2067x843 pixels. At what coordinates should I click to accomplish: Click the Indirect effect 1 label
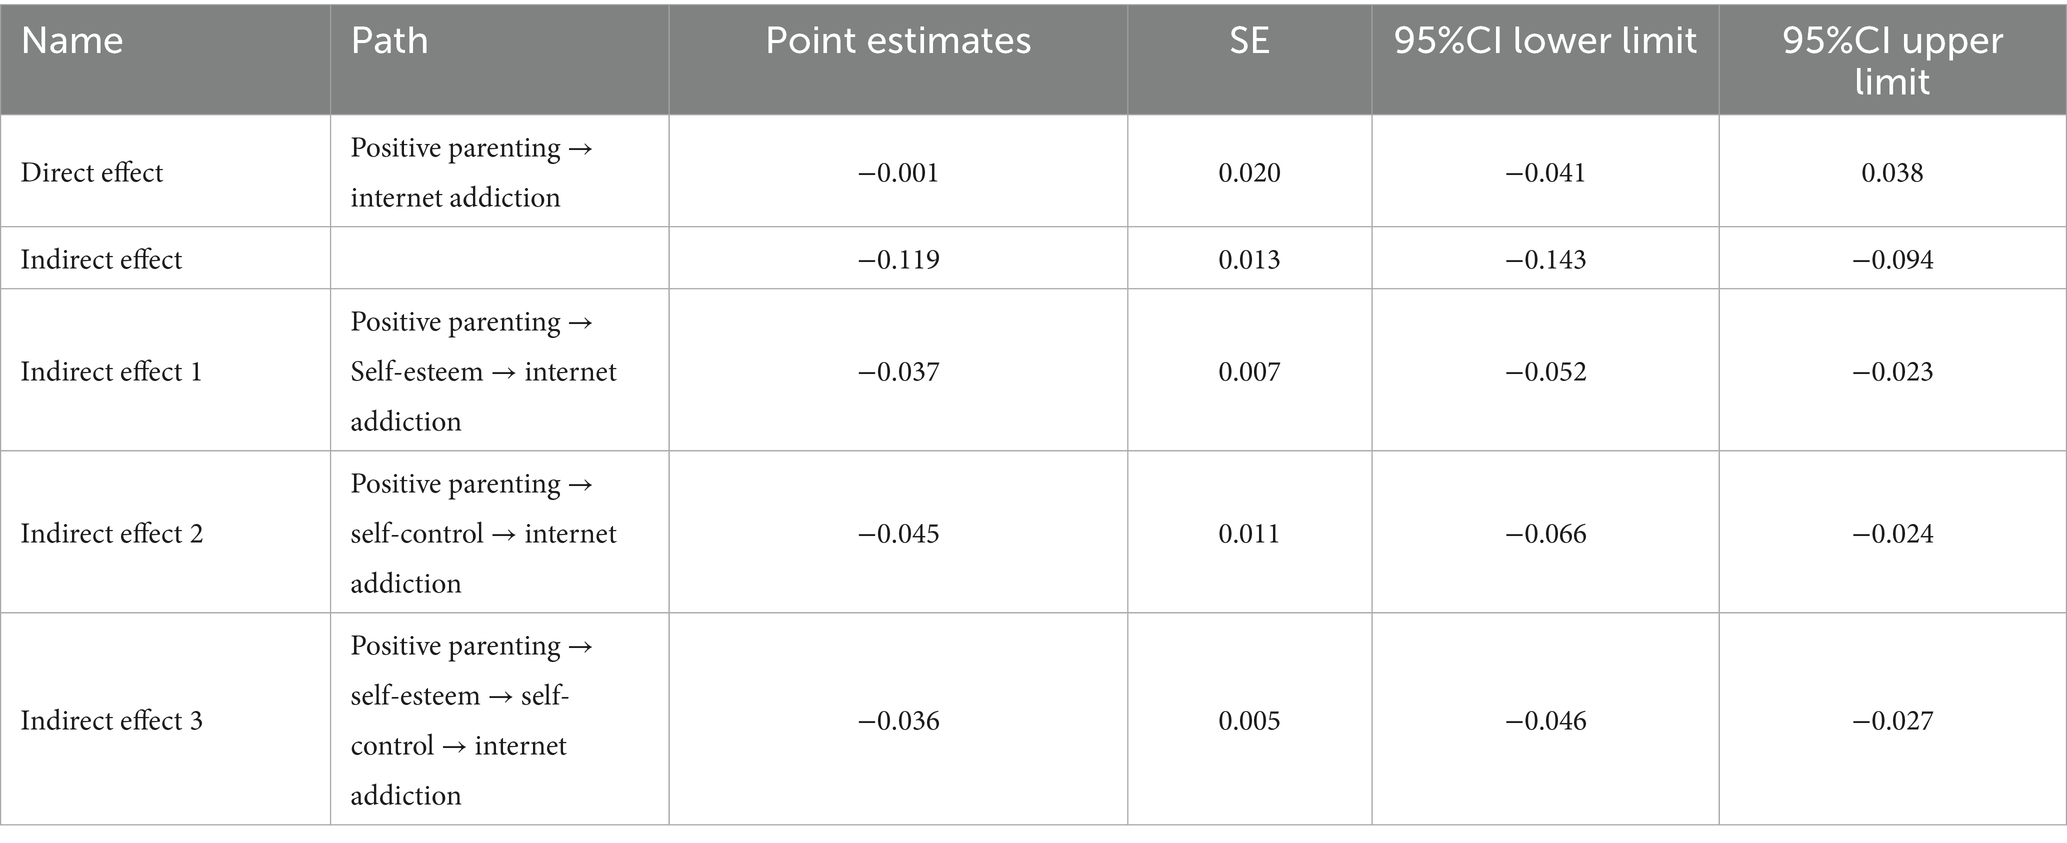click(x=111, y=372)
